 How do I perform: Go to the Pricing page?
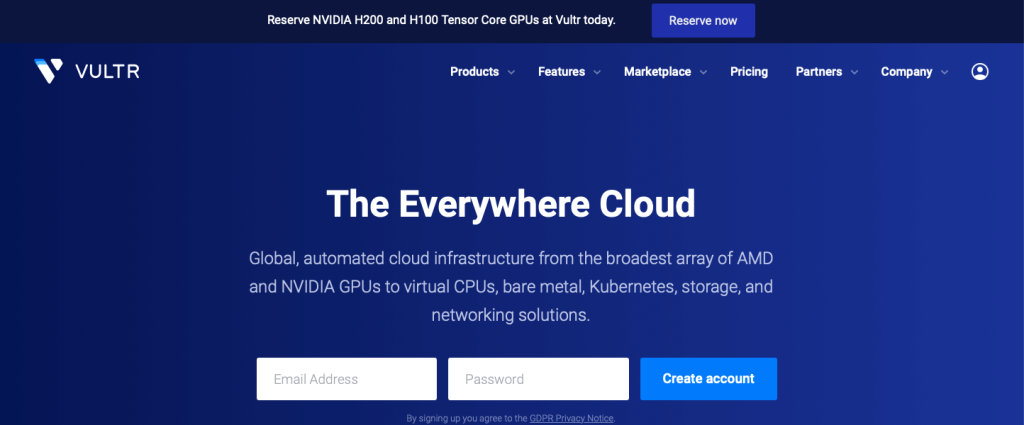(x=749, y=72)
